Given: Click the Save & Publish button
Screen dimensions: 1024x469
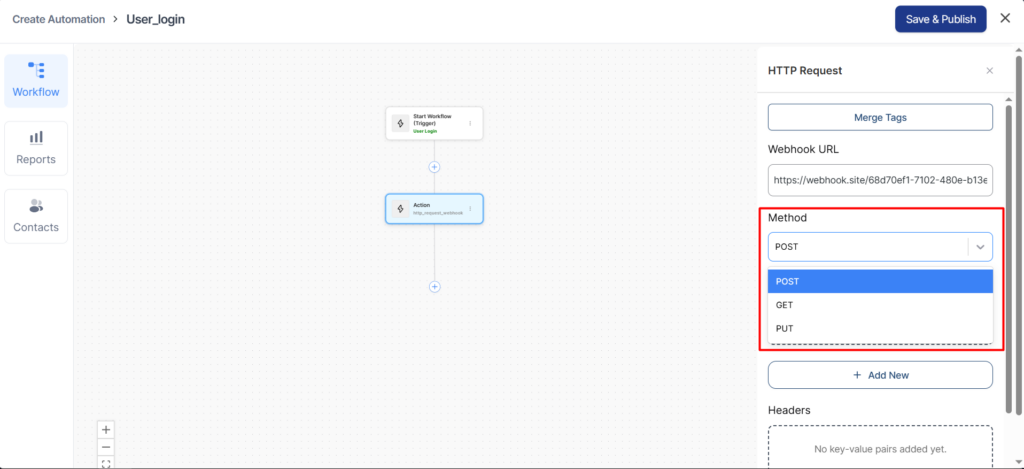Looking at the screenshot, I should coord(940,19).
